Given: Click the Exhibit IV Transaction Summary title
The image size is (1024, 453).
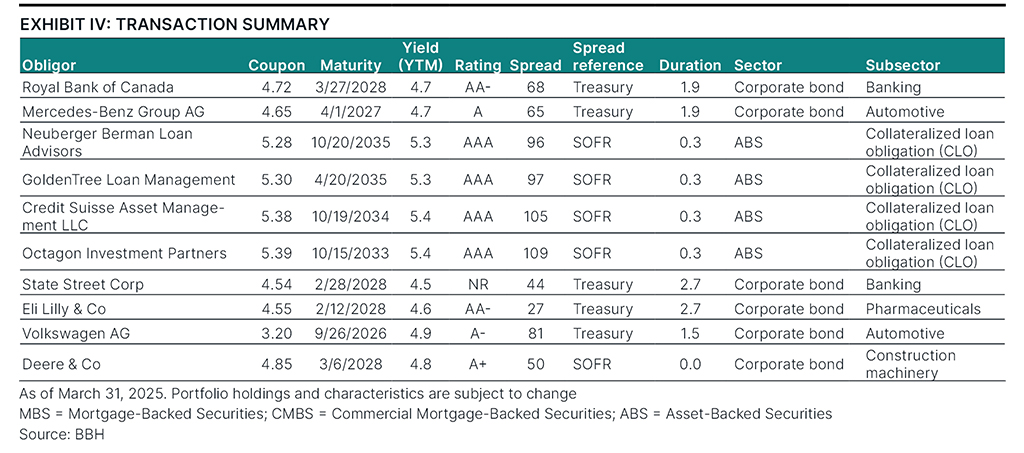Looking at the screenshot, I should [x=174, y=23].
